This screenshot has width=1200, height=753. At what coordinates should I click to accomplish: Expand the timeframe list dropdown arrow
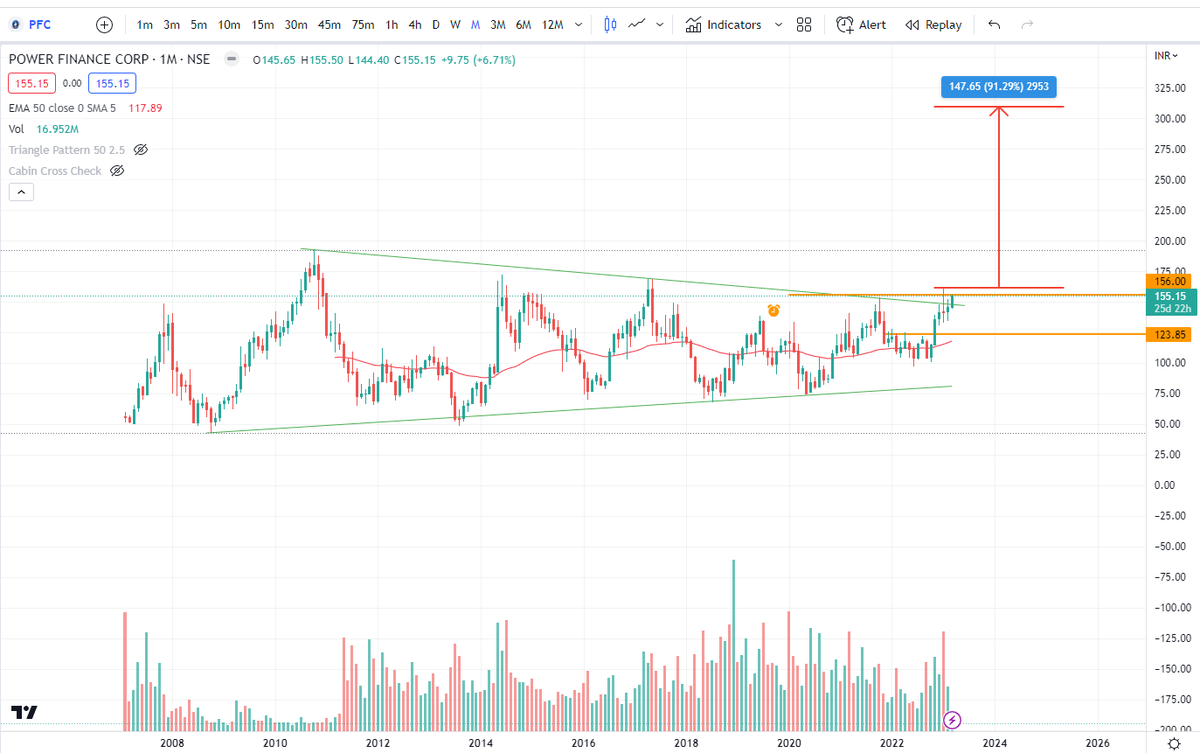click(580, 24)
